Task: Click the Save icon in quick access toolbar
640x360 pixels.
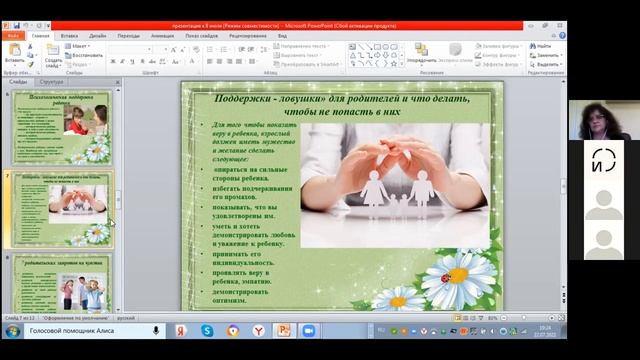Action: point(16,26)
